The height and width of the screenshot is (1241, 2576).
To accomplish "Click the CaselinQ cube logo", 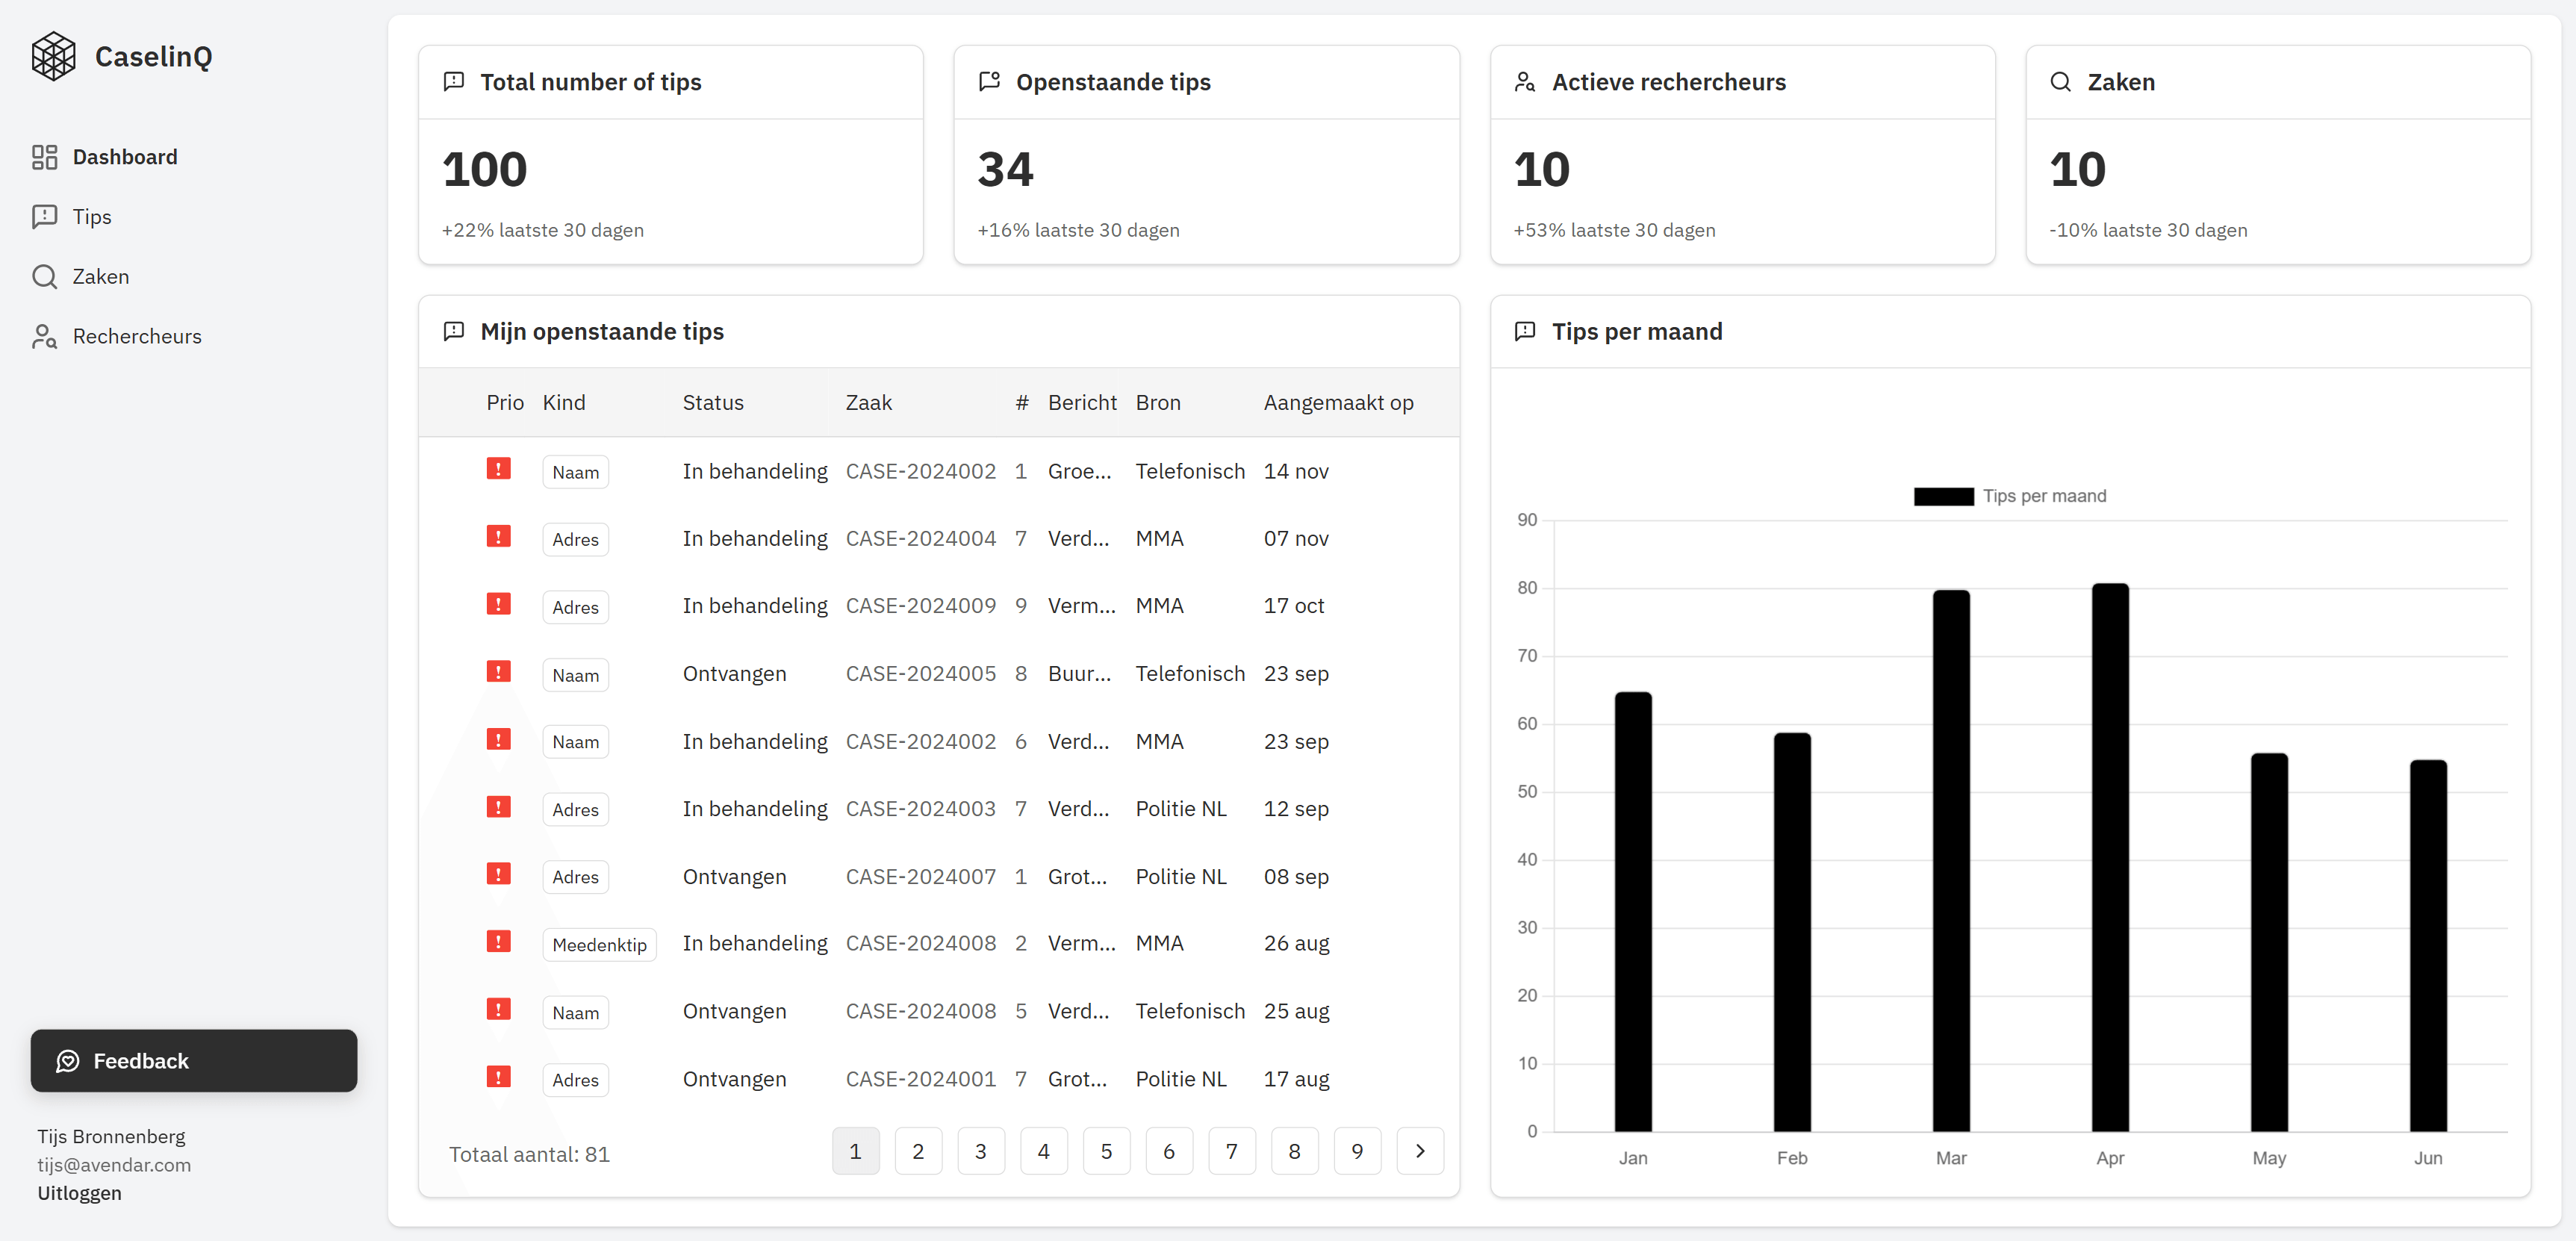I will [54, 56].
